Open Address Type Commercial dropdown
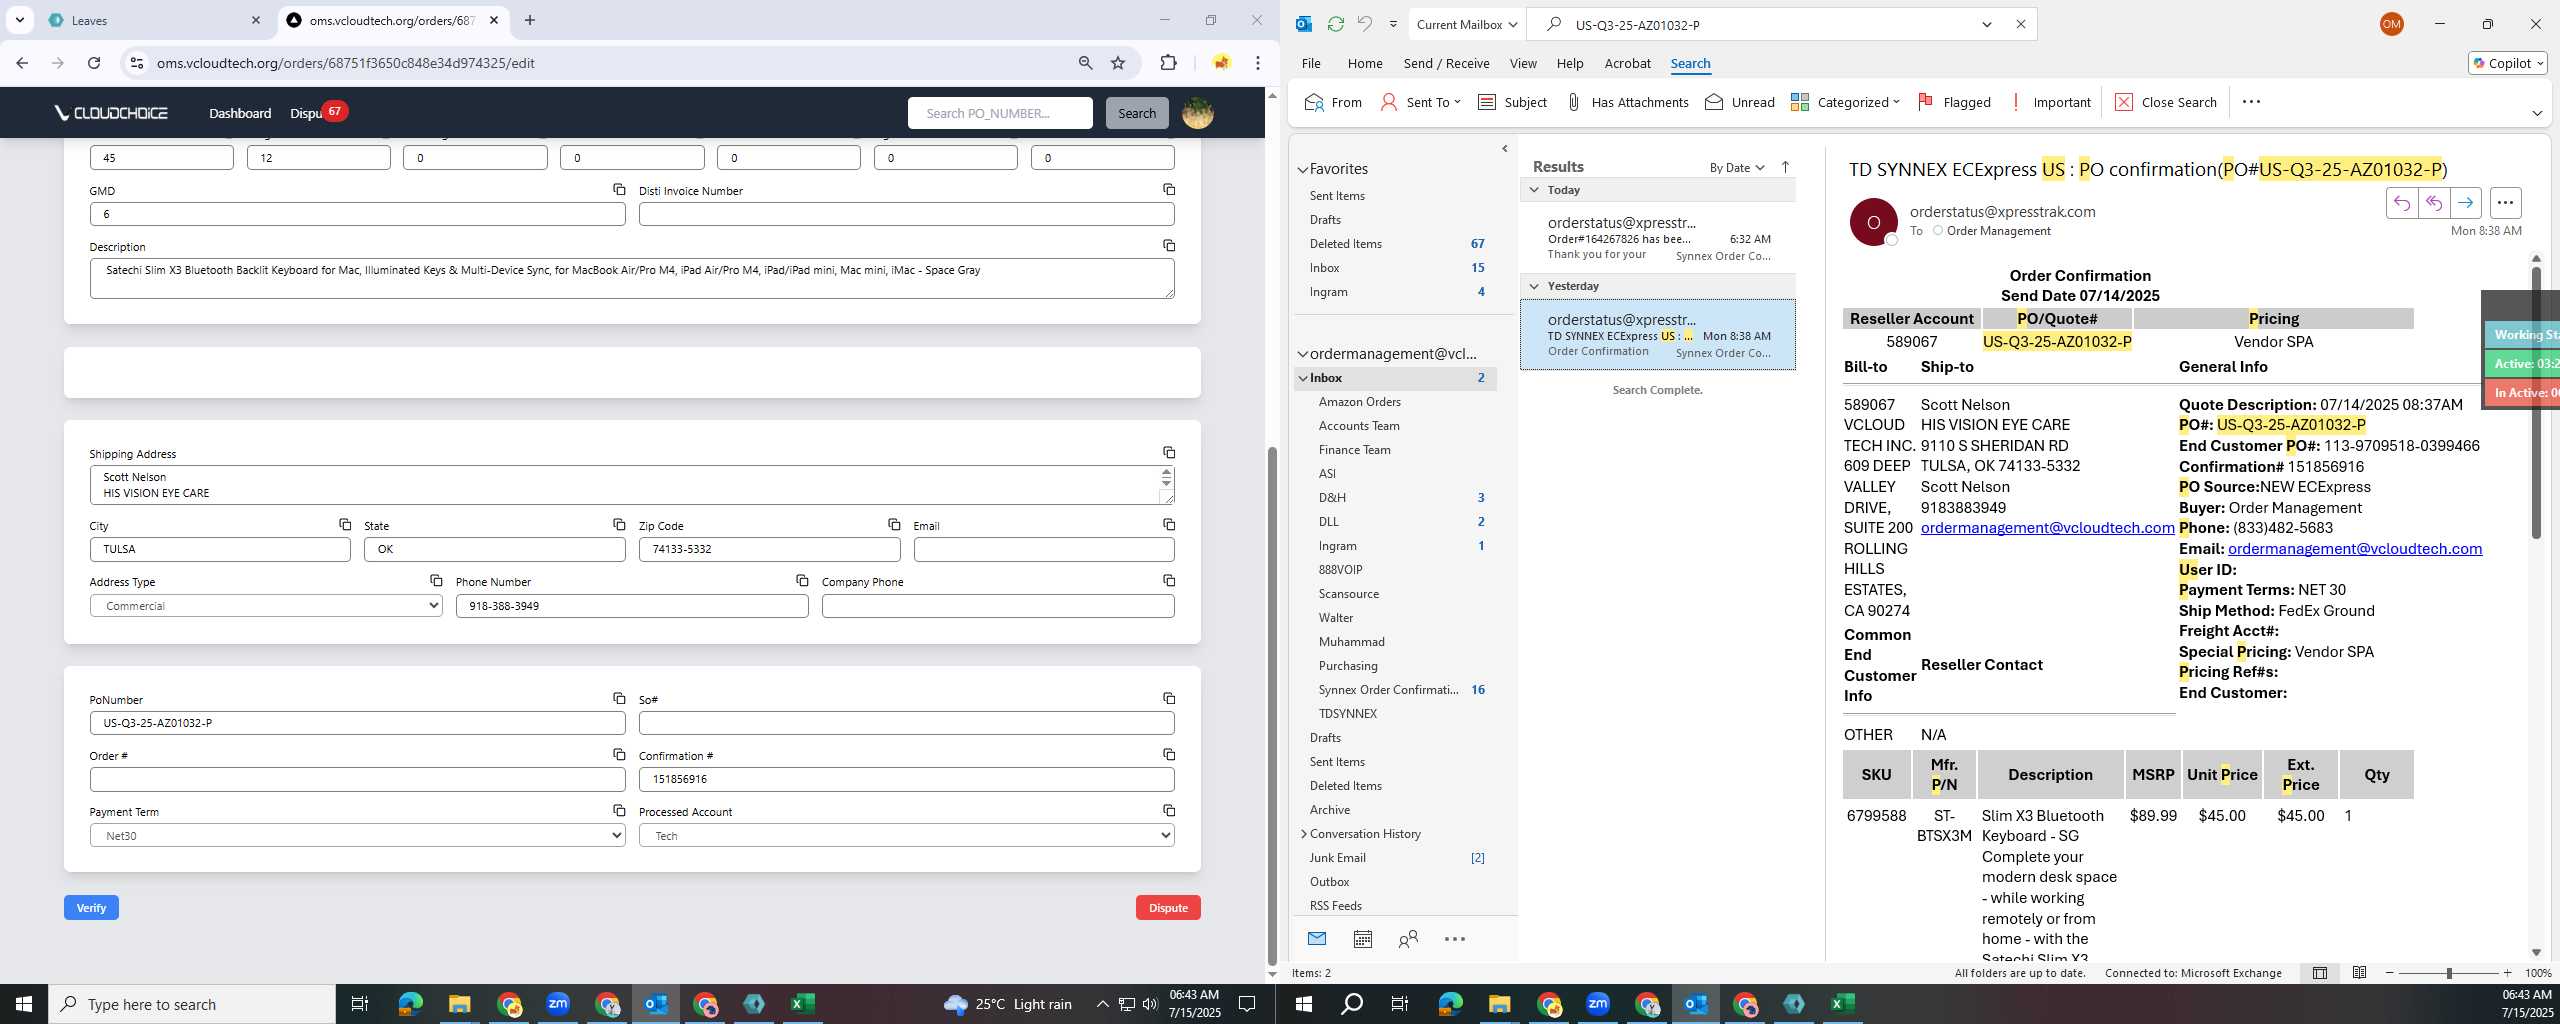Screen dimensions: 2560x1024 tap(266, 606)
